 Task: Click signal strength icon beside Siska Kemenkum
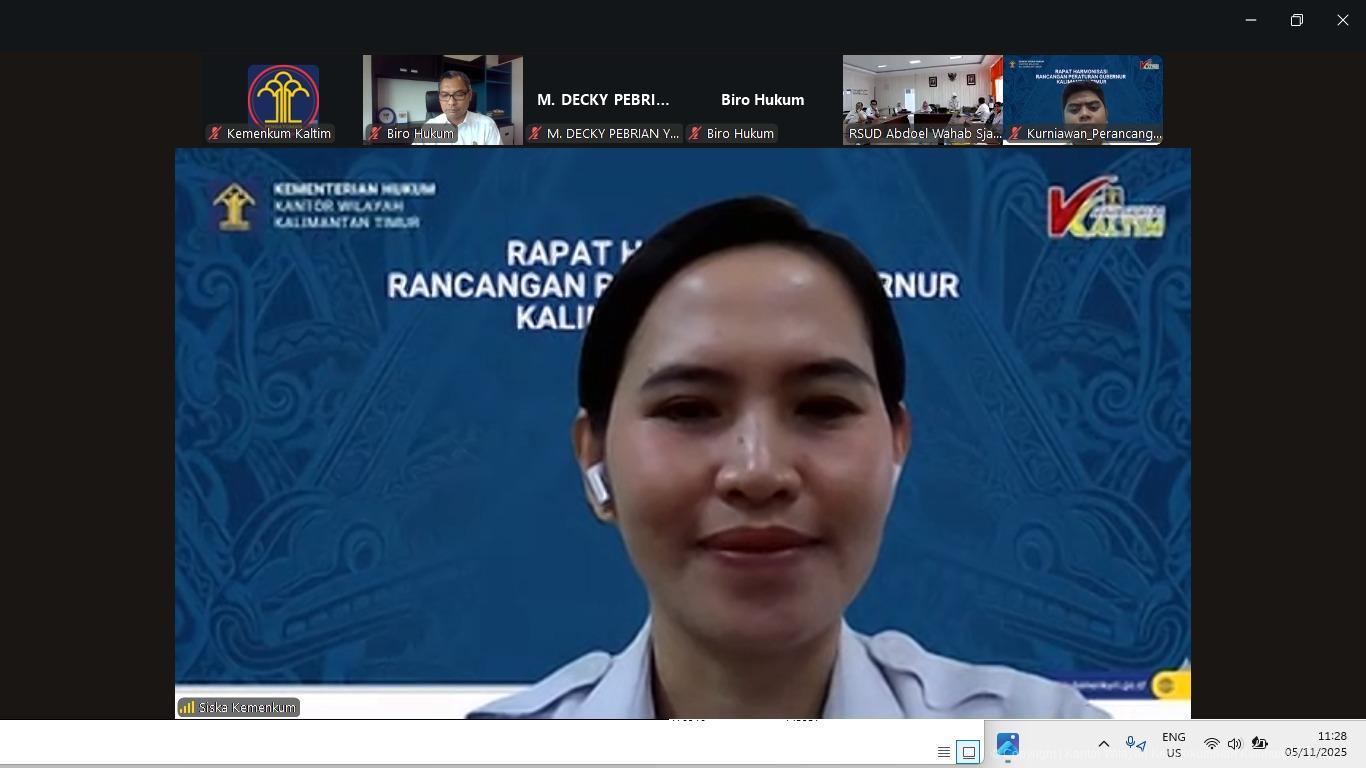(187, 708)
